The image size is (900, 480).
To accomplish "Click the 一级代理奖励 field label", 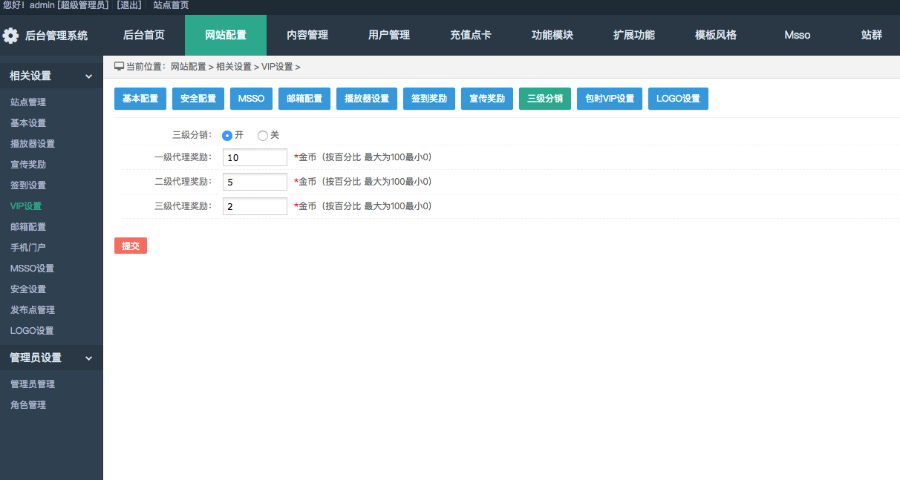I will click(x=183, y=157).
